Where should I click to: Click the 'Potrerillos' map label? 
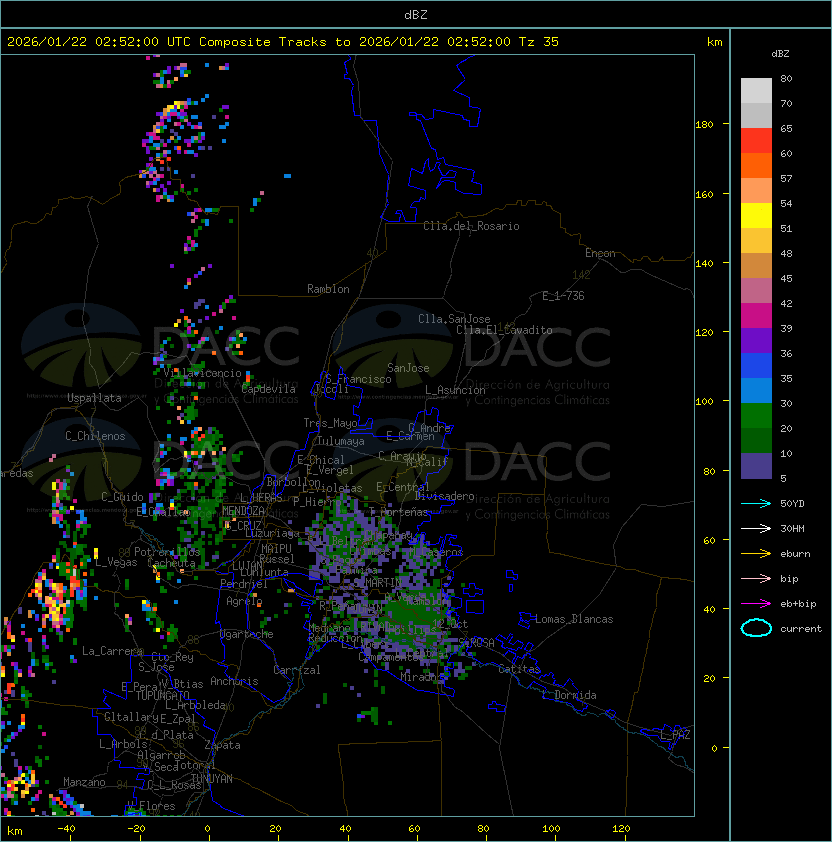tap(167, 552)
